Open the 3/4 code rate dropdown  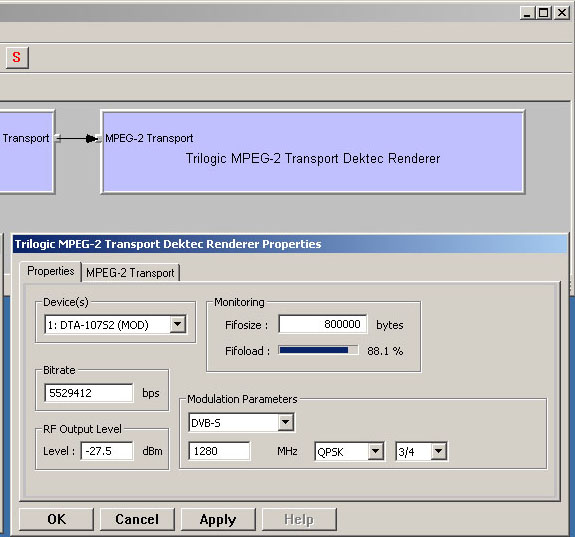pyautogui.click(x=439, y=451)
